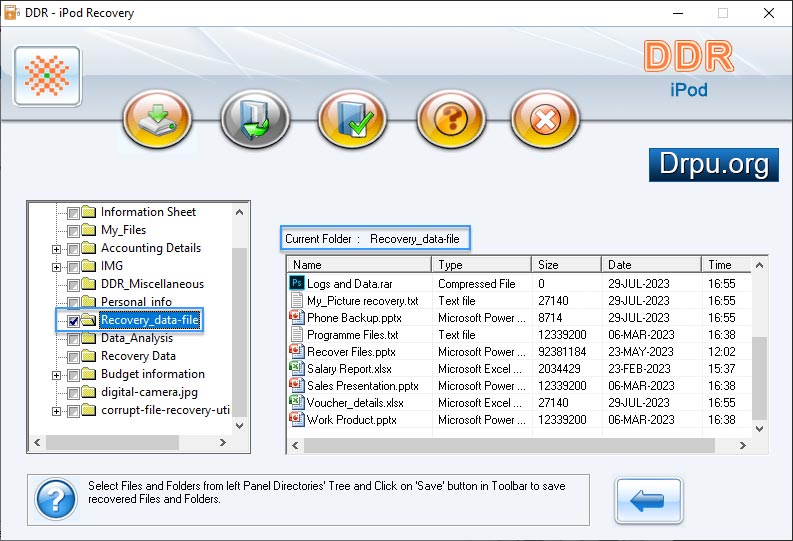Image resolution: width=793 pixels, height=541 pixels.
Task: Check the DDR_Miscellaneous checkbox
Action: tap(73, 285)
